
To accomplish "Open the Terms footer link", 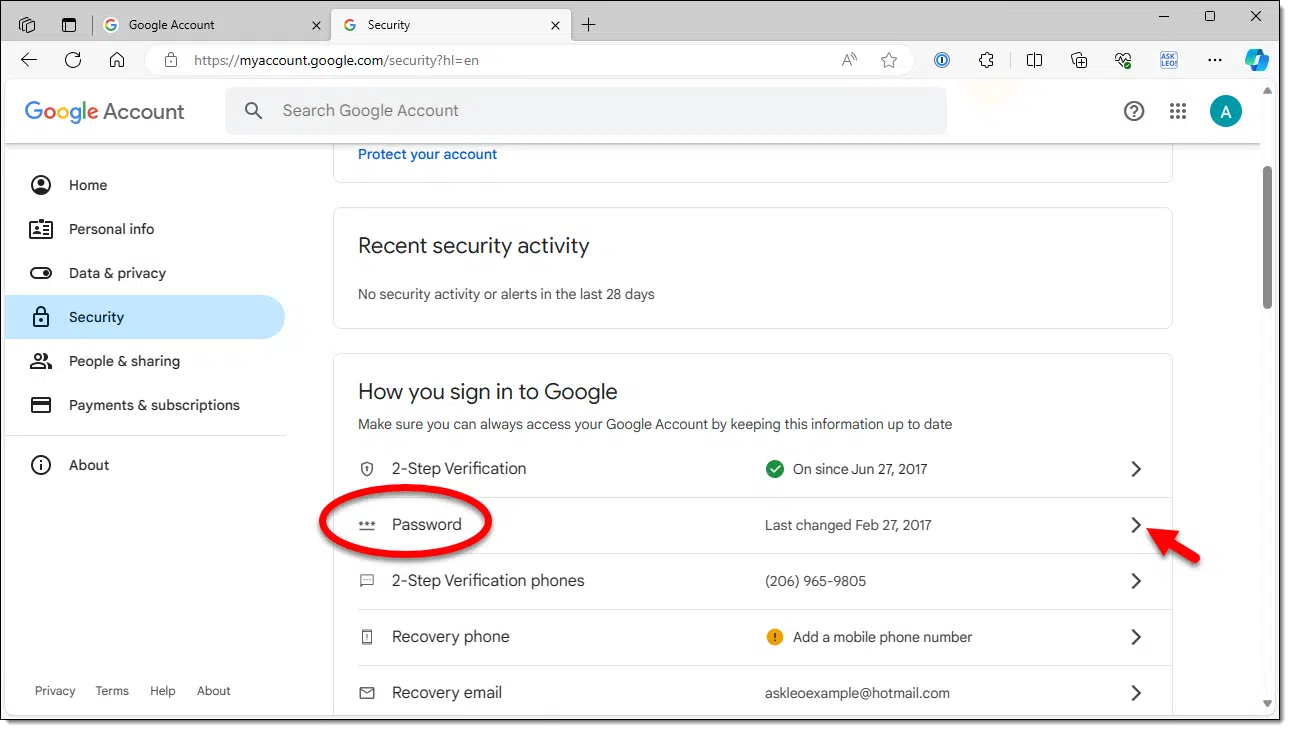I will (112, 691).
